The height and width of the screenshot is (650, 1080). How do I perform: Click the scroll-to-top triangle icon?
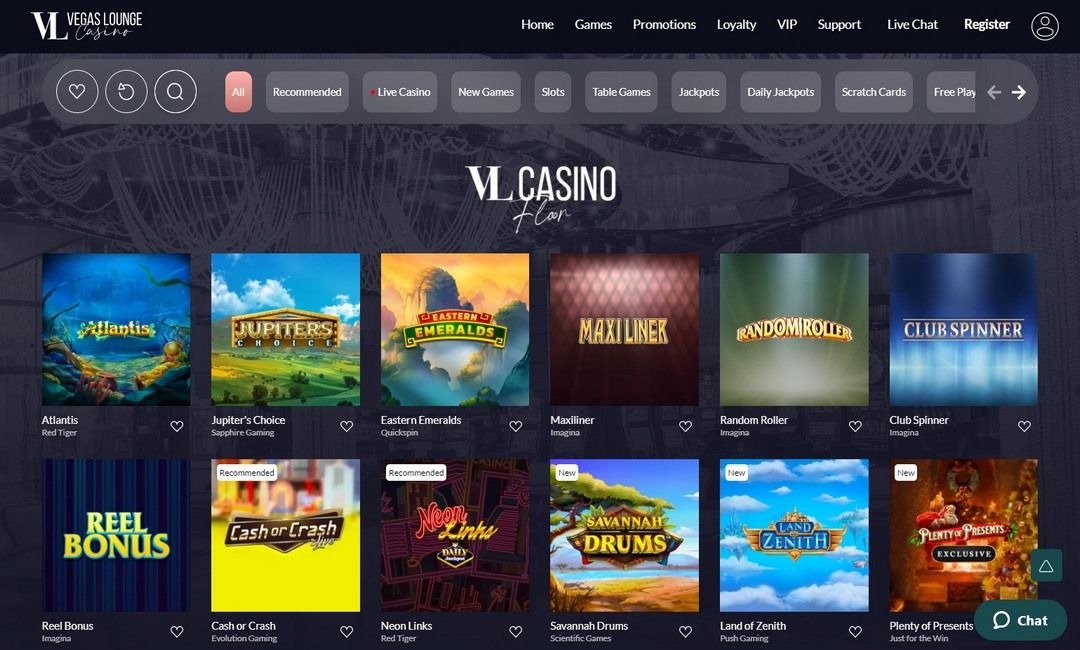click(1046, 566)
